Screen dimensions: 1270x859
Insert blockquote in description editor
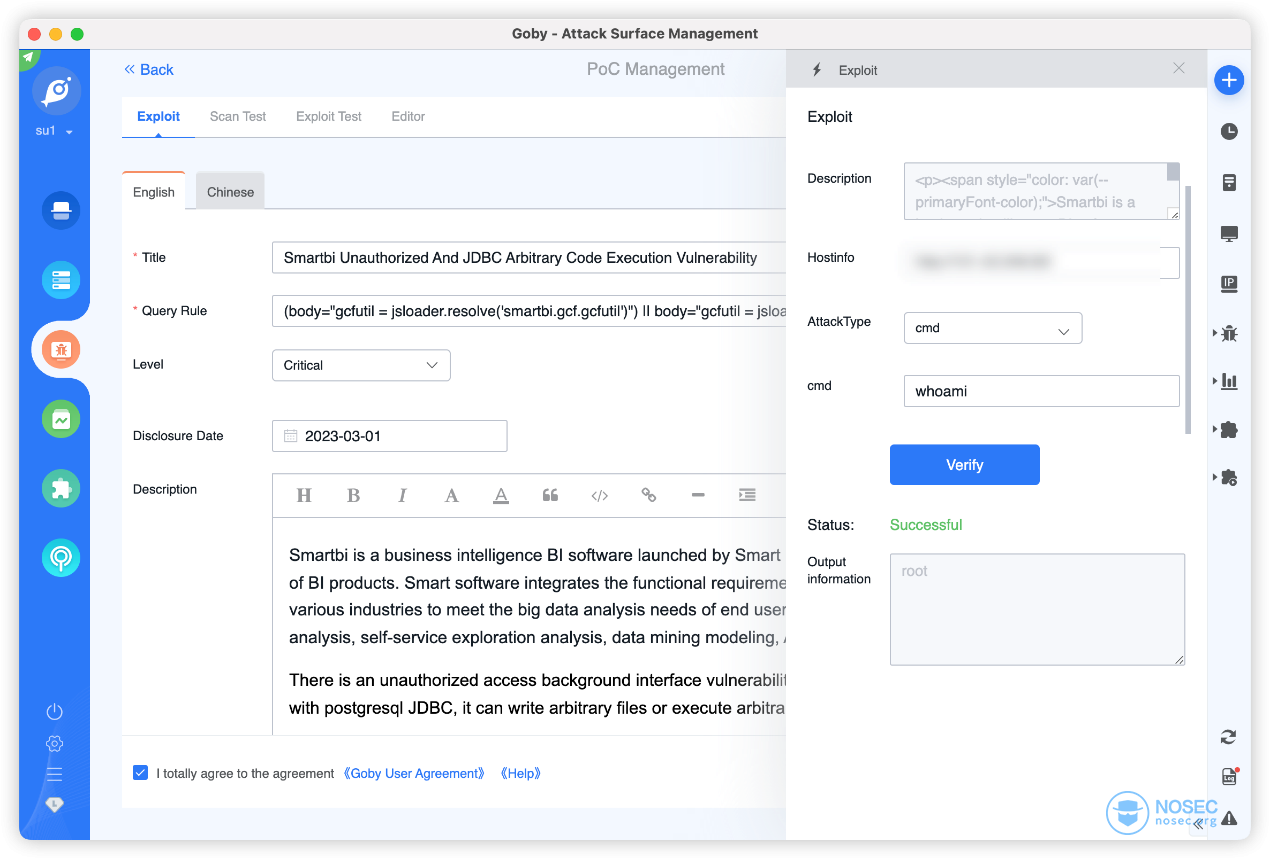coord(550,495)
